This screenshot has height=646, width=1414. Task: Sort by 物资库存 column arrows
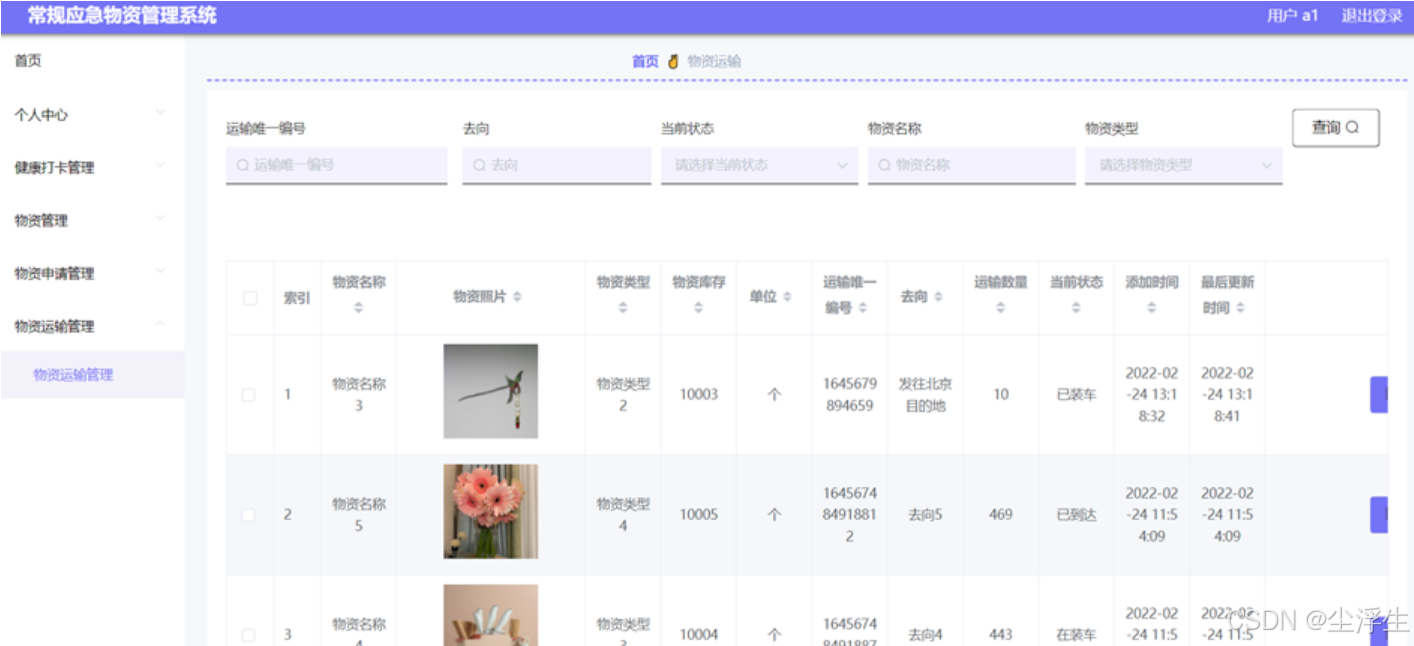[699, 308]
